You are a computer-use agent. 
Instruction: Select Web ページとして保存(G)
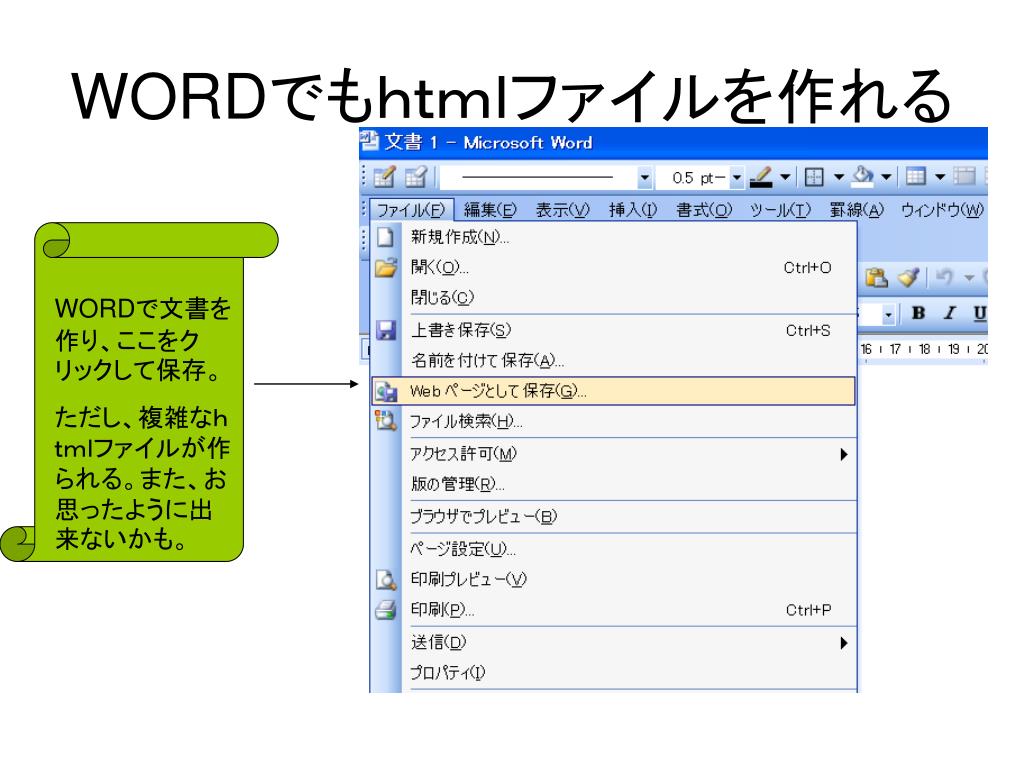pos(613,391)
